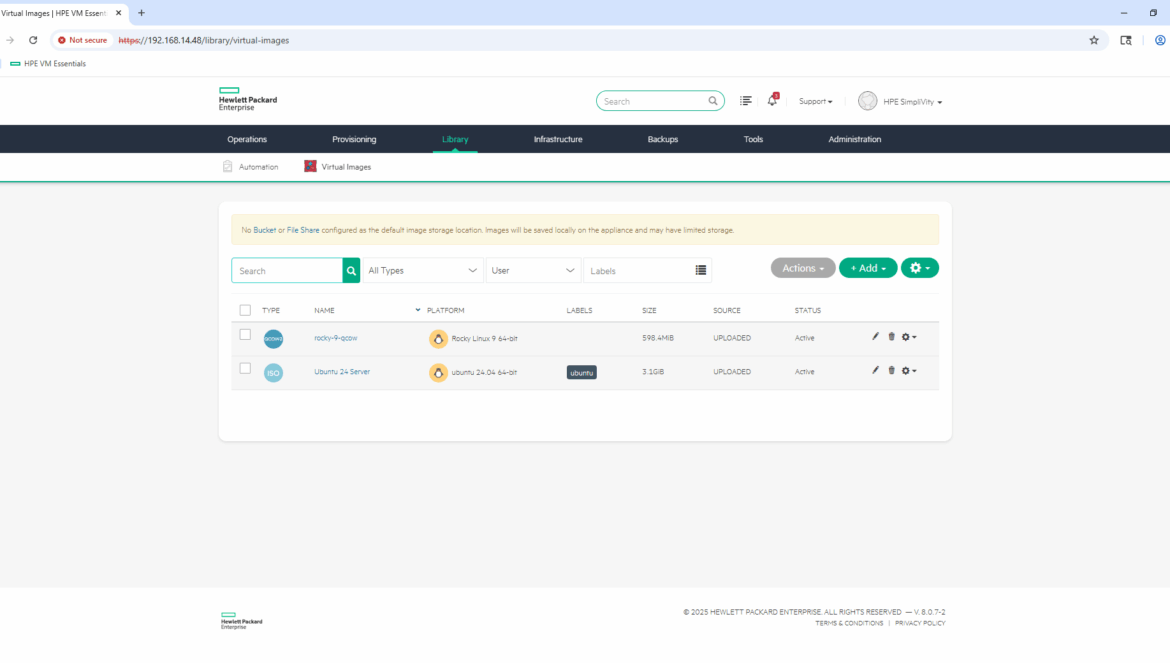1170x663 pixels.
Task: Click the top global Search field
Action: [654, 101]
